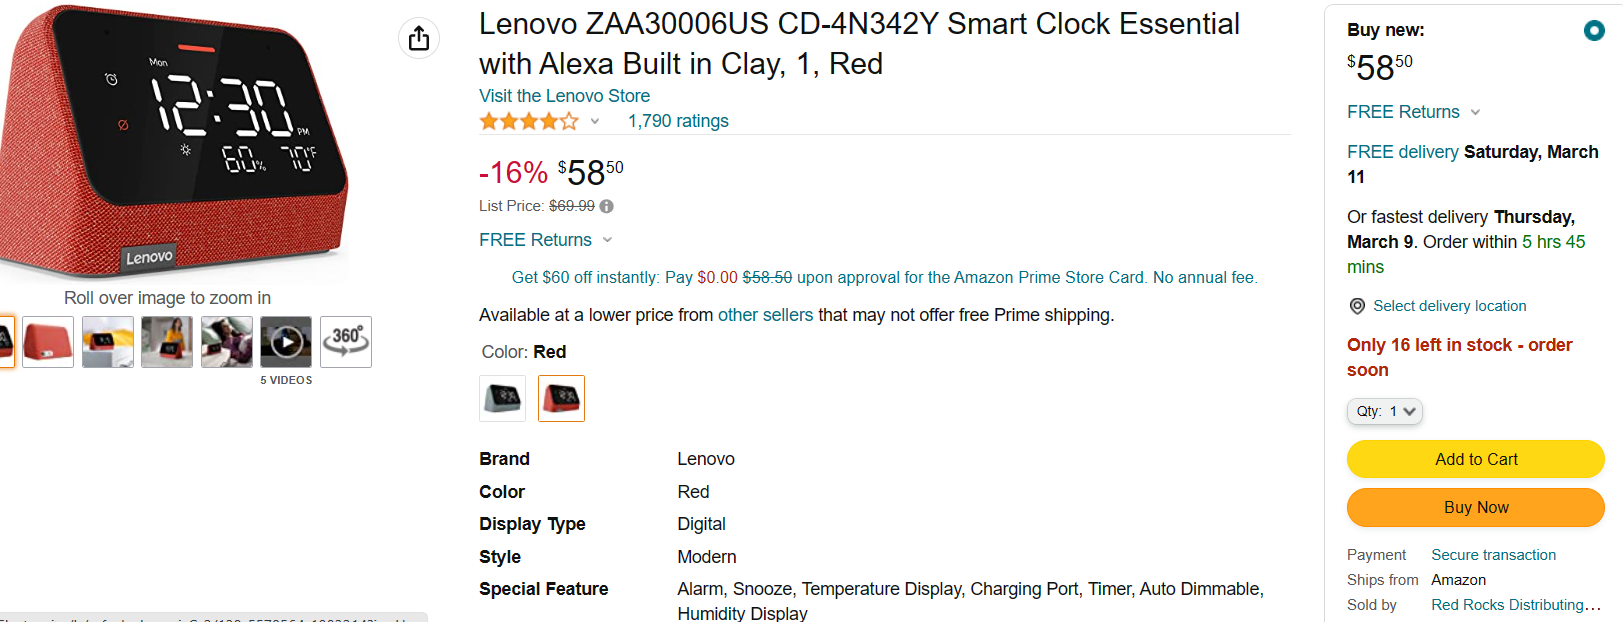Play the product video thumbnail
The width and height of the screenshot is (1623, 622).
coord(286,342)
